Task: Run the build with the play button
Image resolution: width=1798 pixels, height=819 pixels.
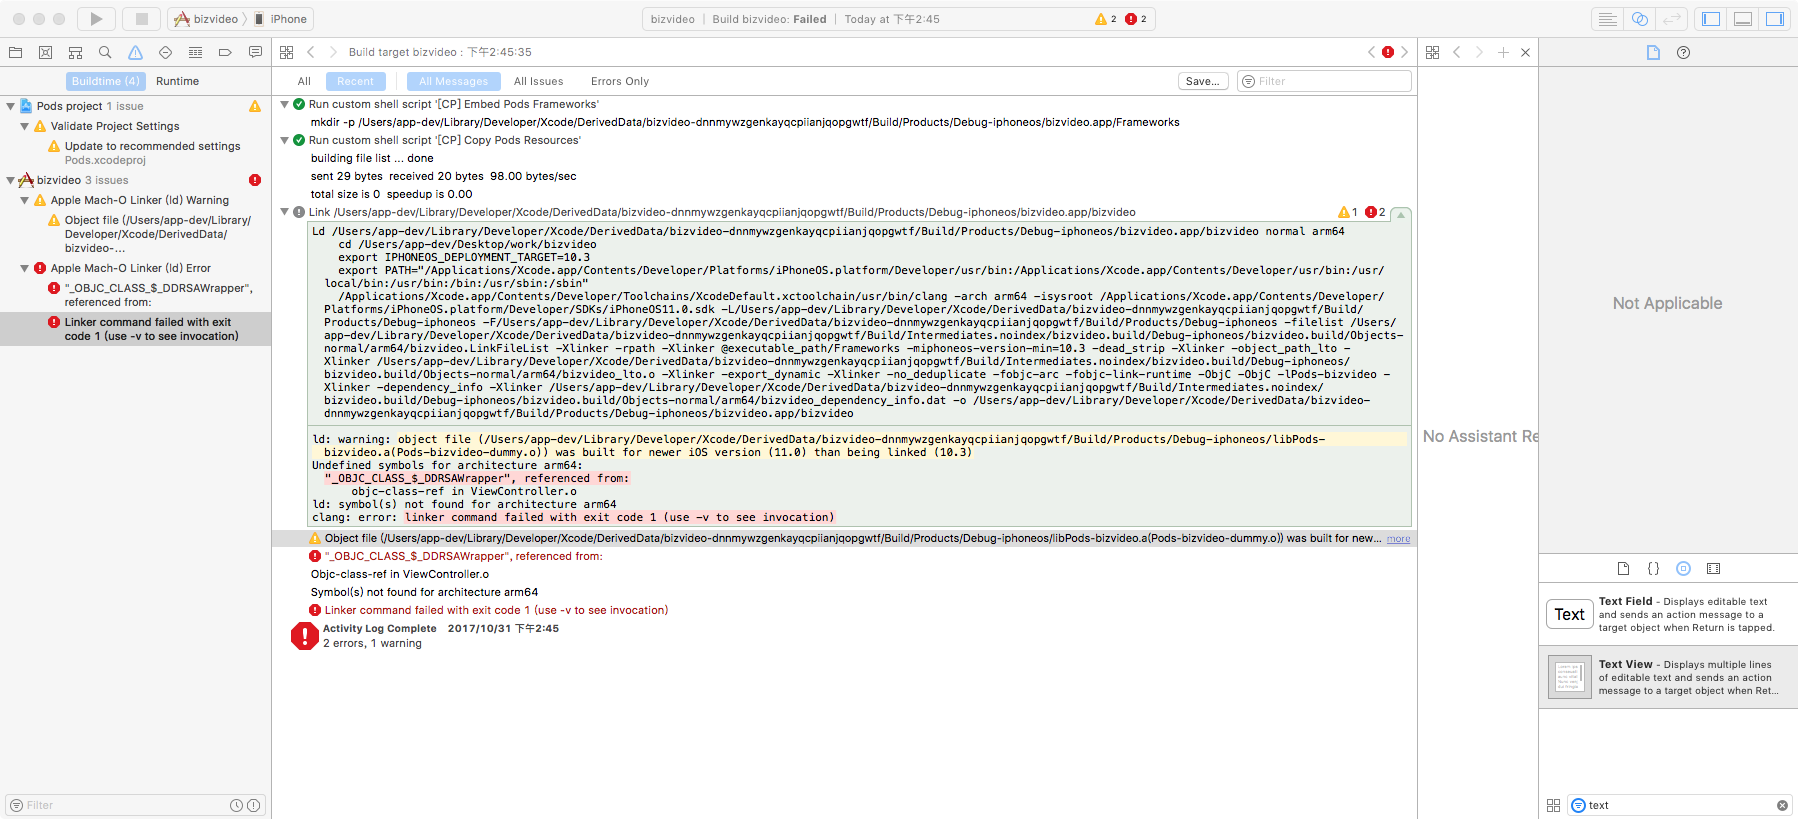Action: 96,19
